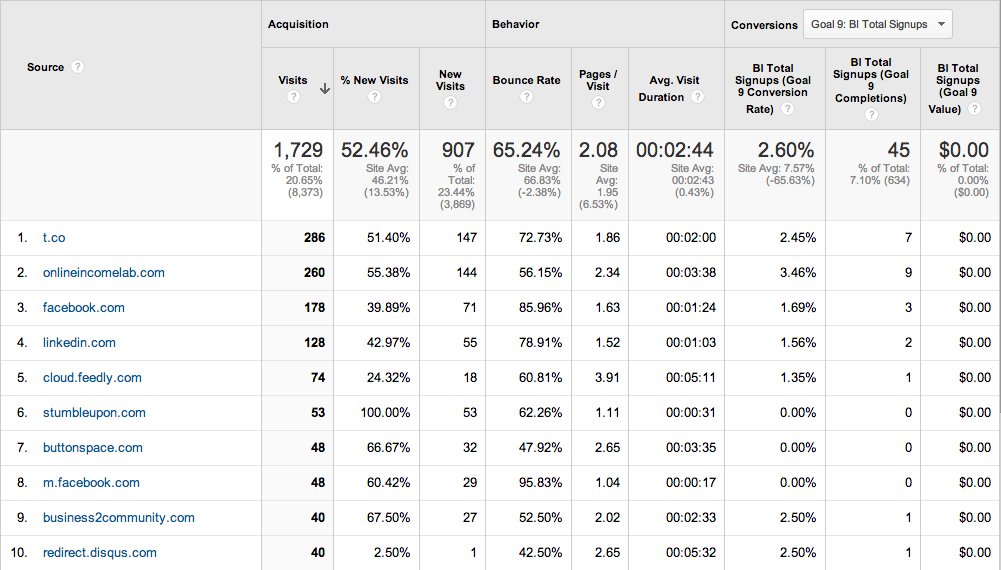This screenshot has height=570, width=1001.
Task: Open the linkedin.com source link
Action: click(79, 343)
